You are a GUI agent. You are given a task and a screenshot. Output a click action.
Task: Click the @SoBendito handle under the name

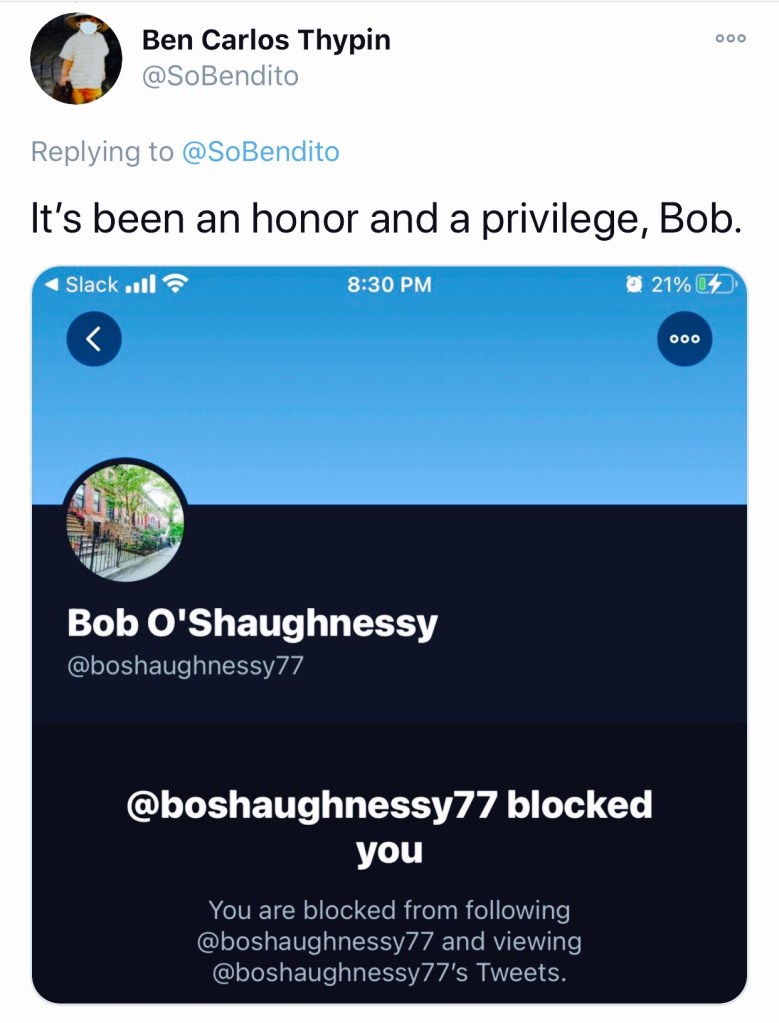click(x=220, y=76)
